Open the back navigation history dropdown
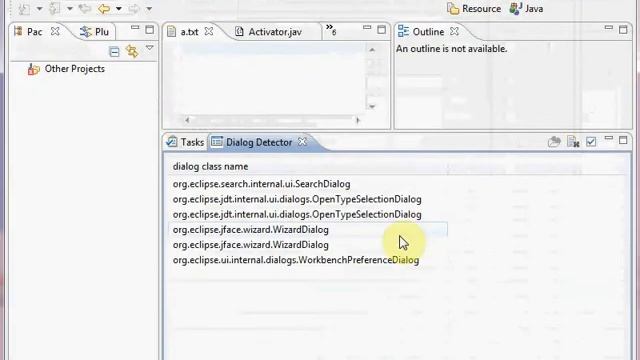This screenshot has width=640, height=360. [x=119, y=9]
